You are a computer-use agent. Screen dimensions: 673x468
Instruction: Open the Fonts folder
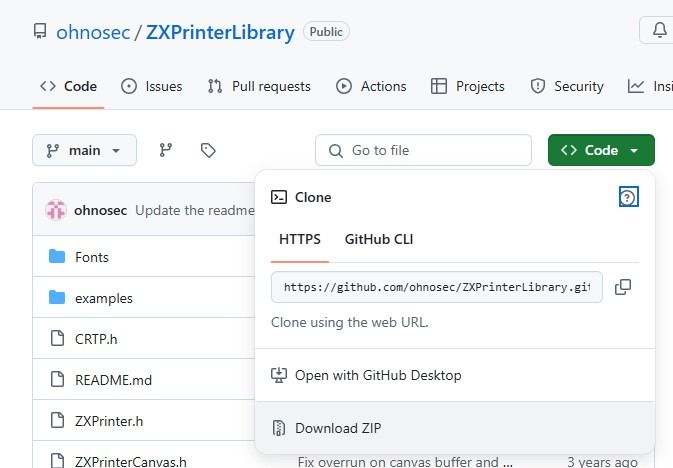(x=91, y=257)
